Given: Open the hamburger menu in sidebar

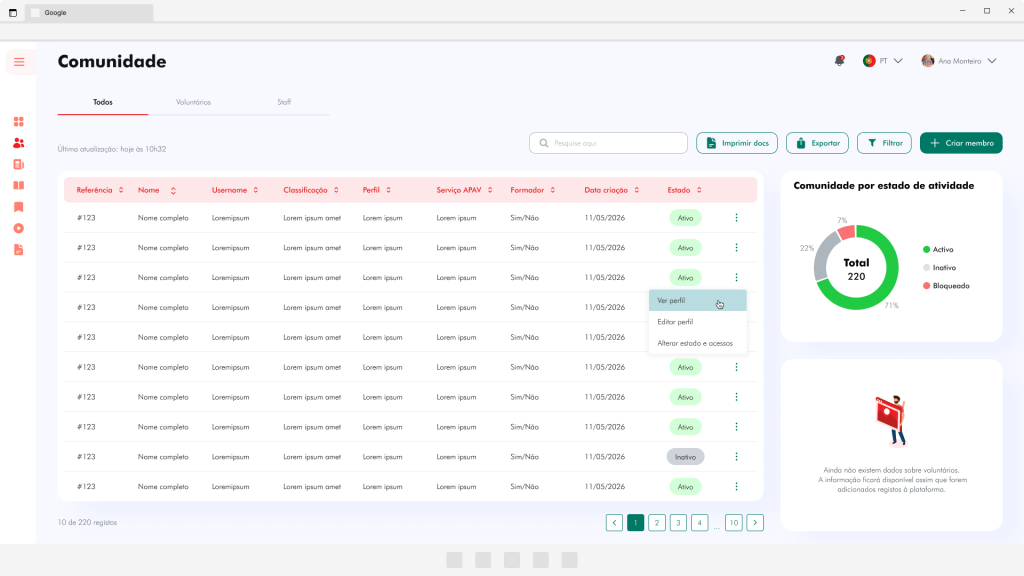Looking at the screenshot, I should pos(19,62).
